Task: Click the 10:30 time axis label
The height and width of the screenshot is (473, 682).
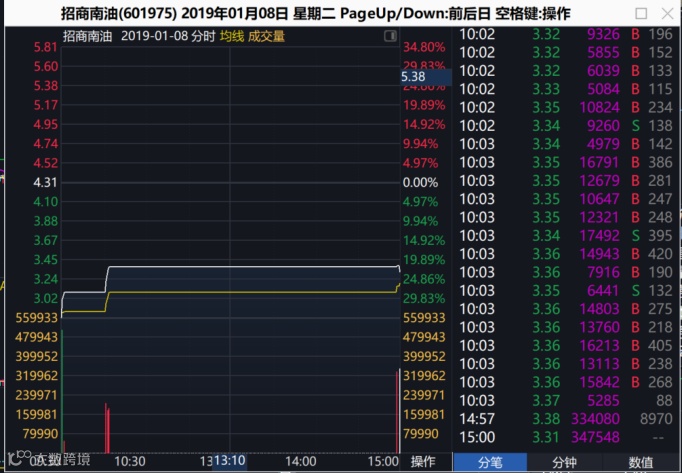Action: [130, 461]
